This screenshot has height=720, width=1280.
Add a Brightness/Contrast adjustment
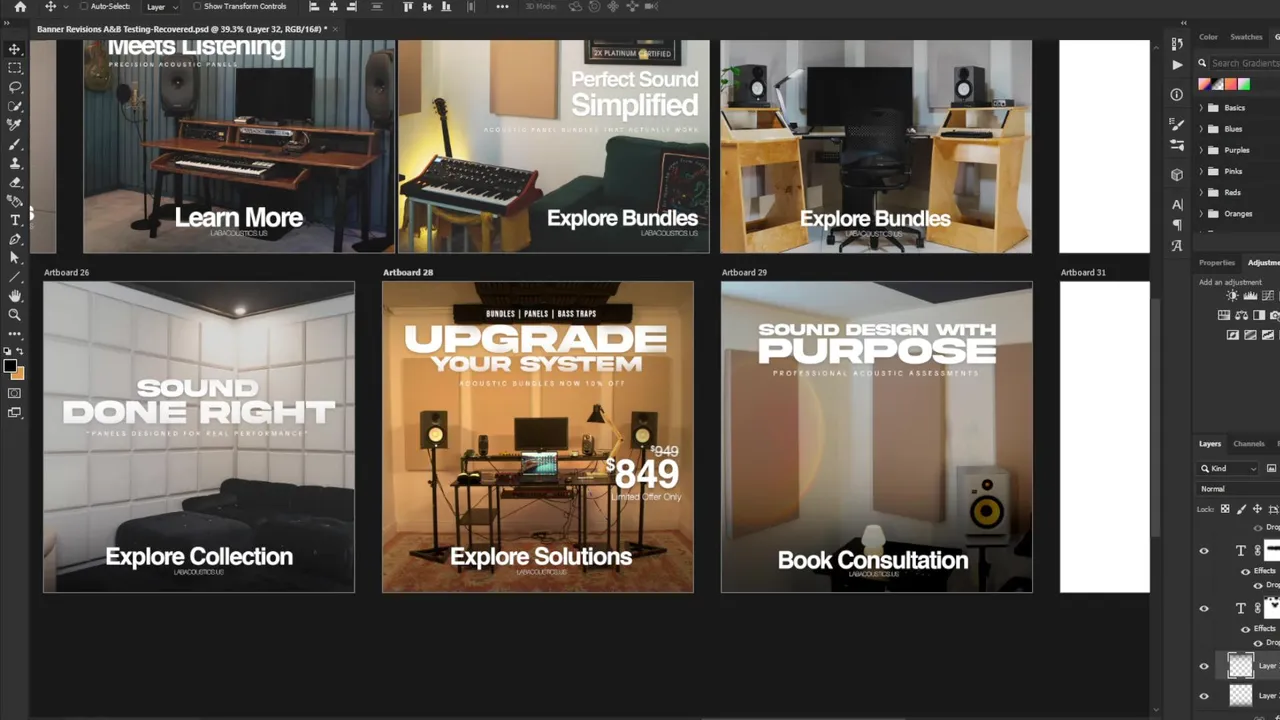tap(1232, 296)
